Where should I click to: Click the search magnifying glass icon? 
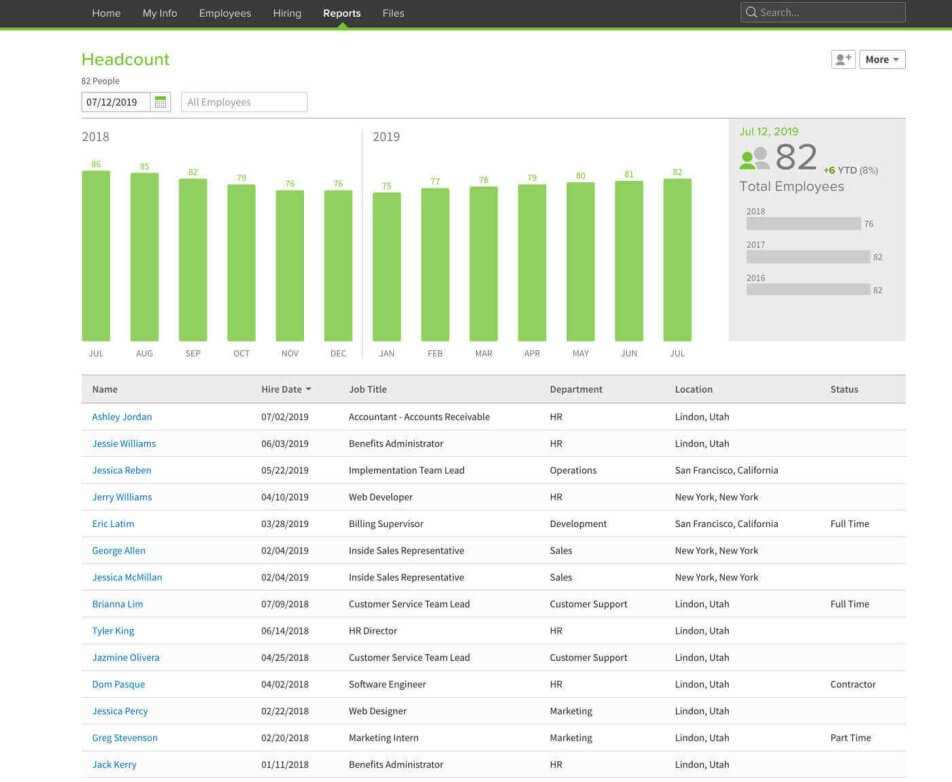(751, 12)
